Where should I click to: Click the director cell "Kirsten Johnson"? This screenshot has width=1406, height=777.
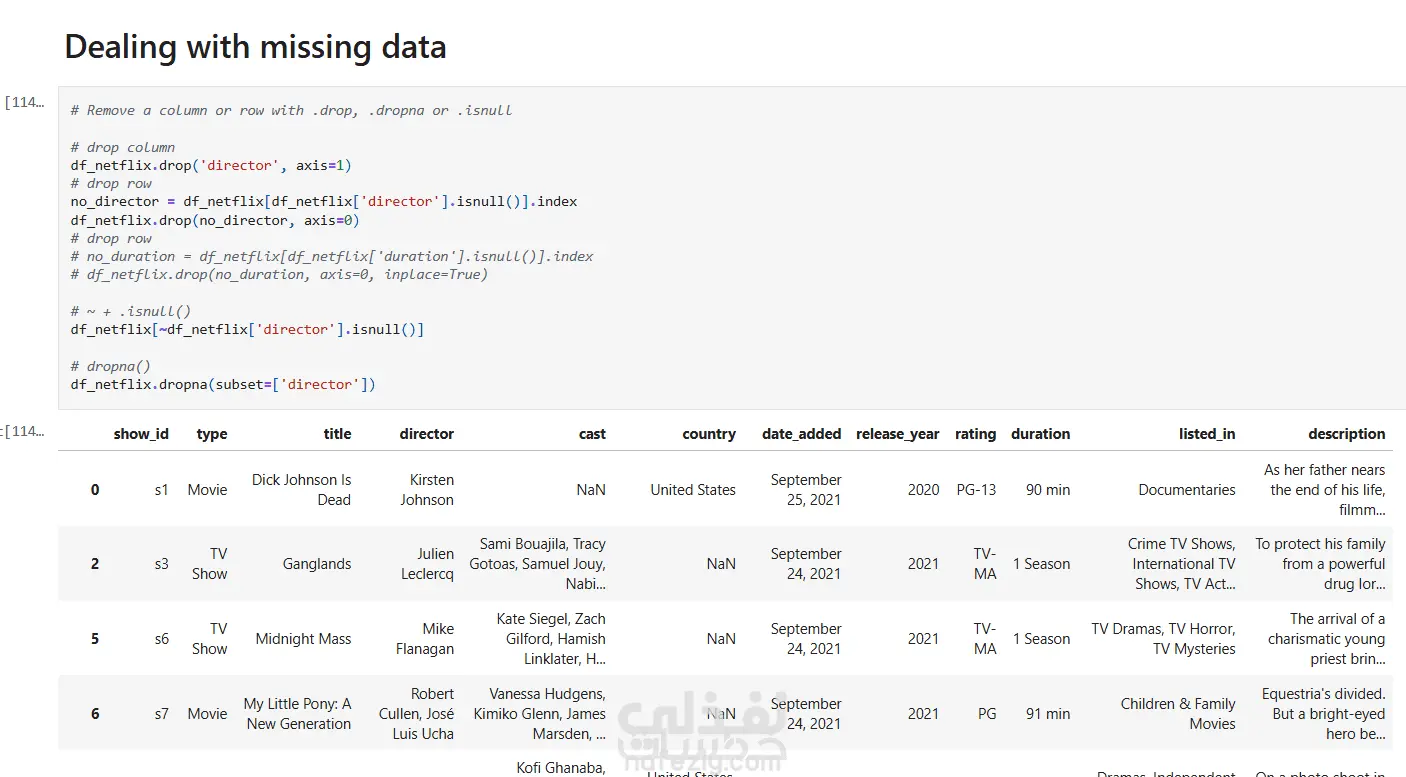pos(427,490)
